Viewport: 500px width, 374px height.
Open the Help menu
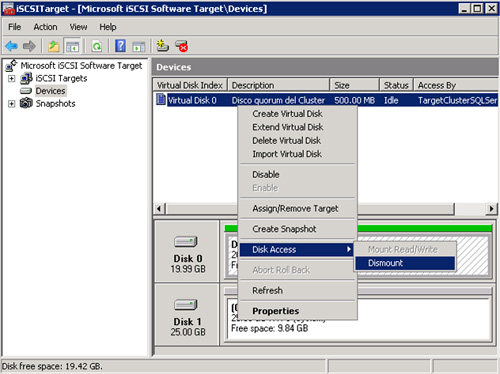click(108, 27)
